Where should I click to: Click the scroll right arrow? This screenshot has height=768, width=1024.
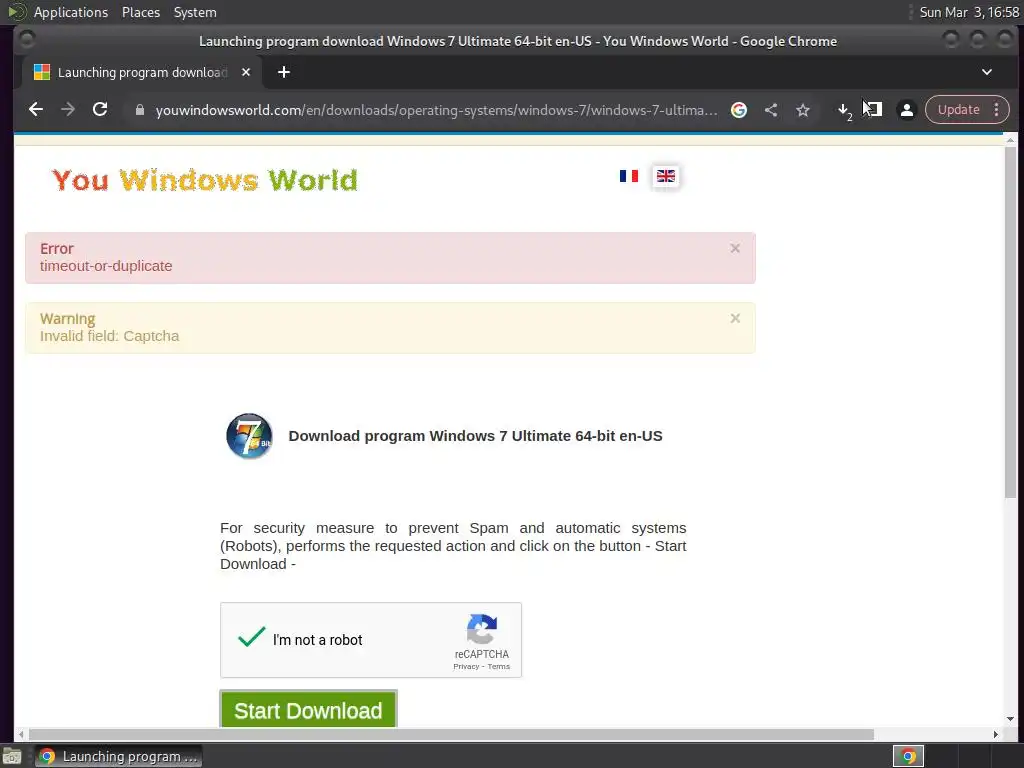point(995,735)
